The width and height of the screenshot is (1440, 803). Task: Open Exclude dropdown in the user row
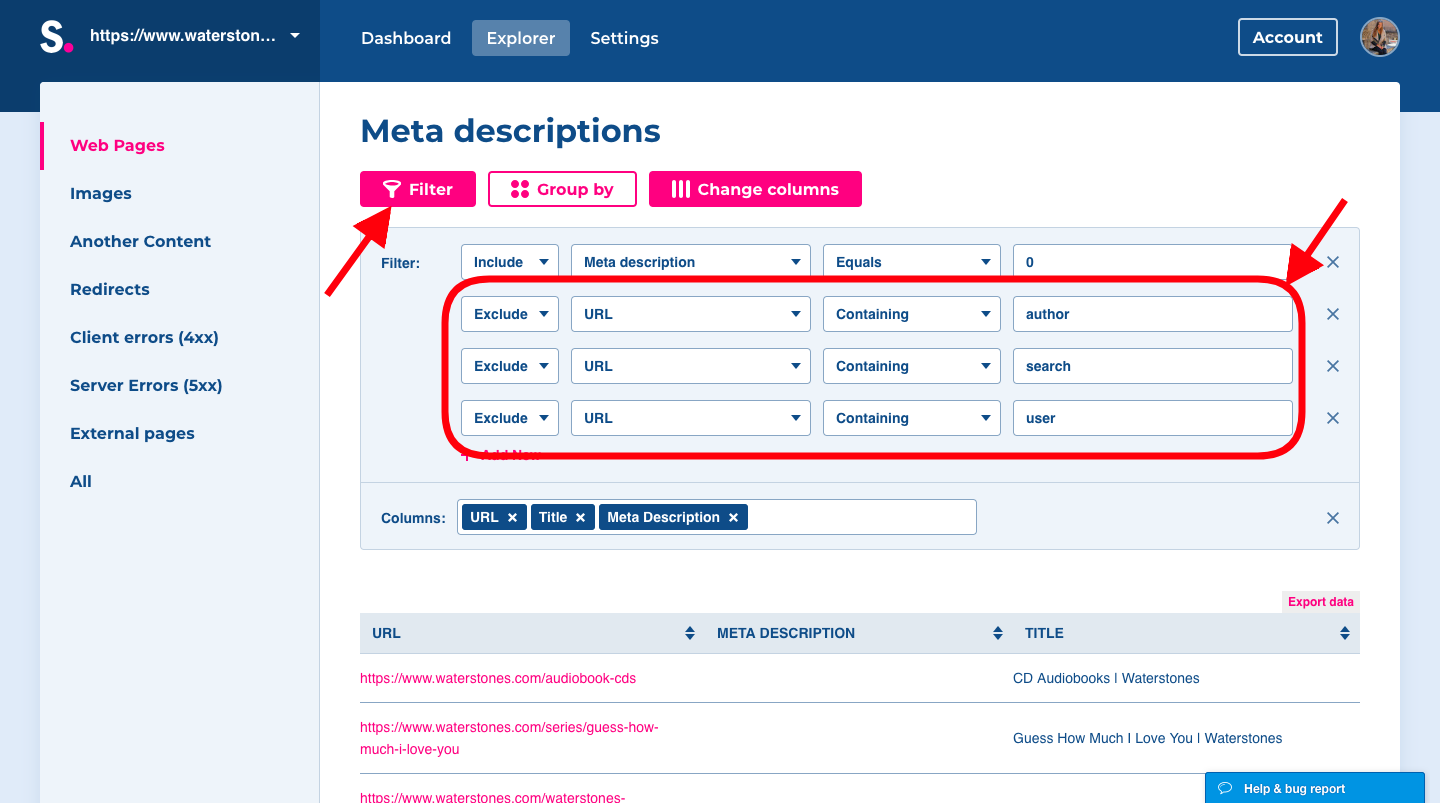(510, 418)
